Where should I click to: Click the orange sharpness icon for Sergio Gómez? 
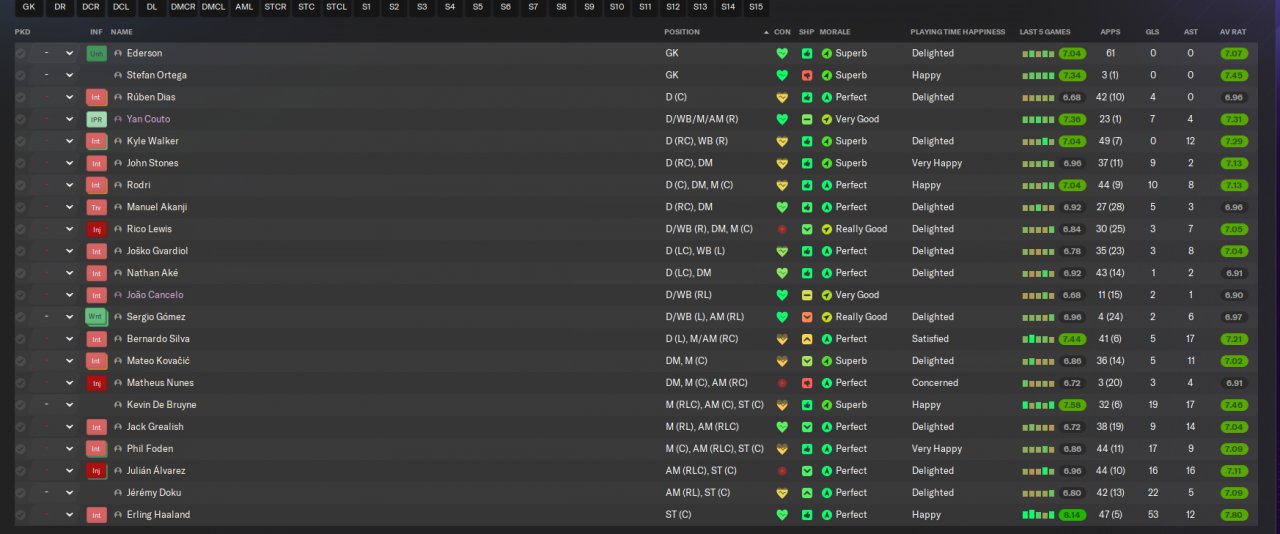tap(807, 317)
